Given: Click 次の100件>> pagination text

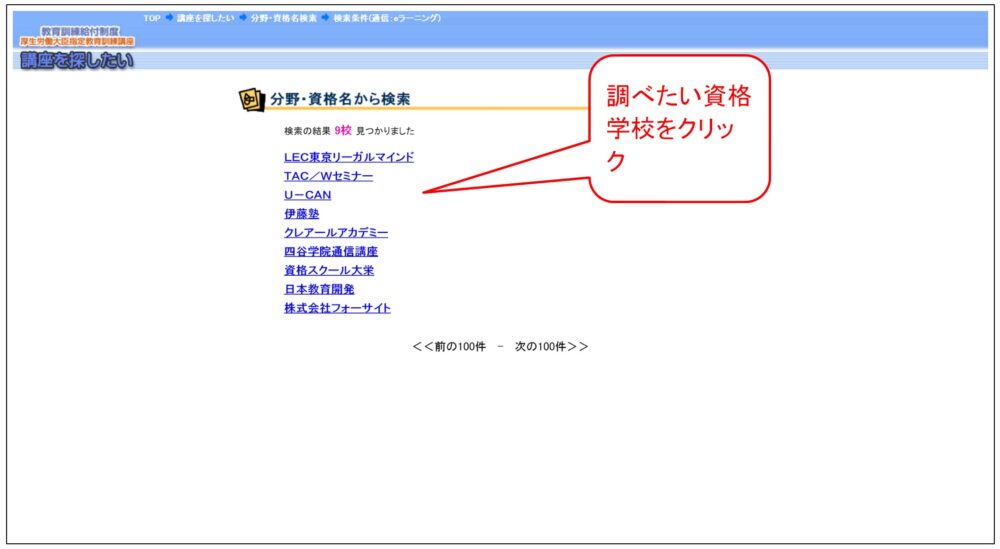Looking at the screenshot, I should tap(552, 346).
